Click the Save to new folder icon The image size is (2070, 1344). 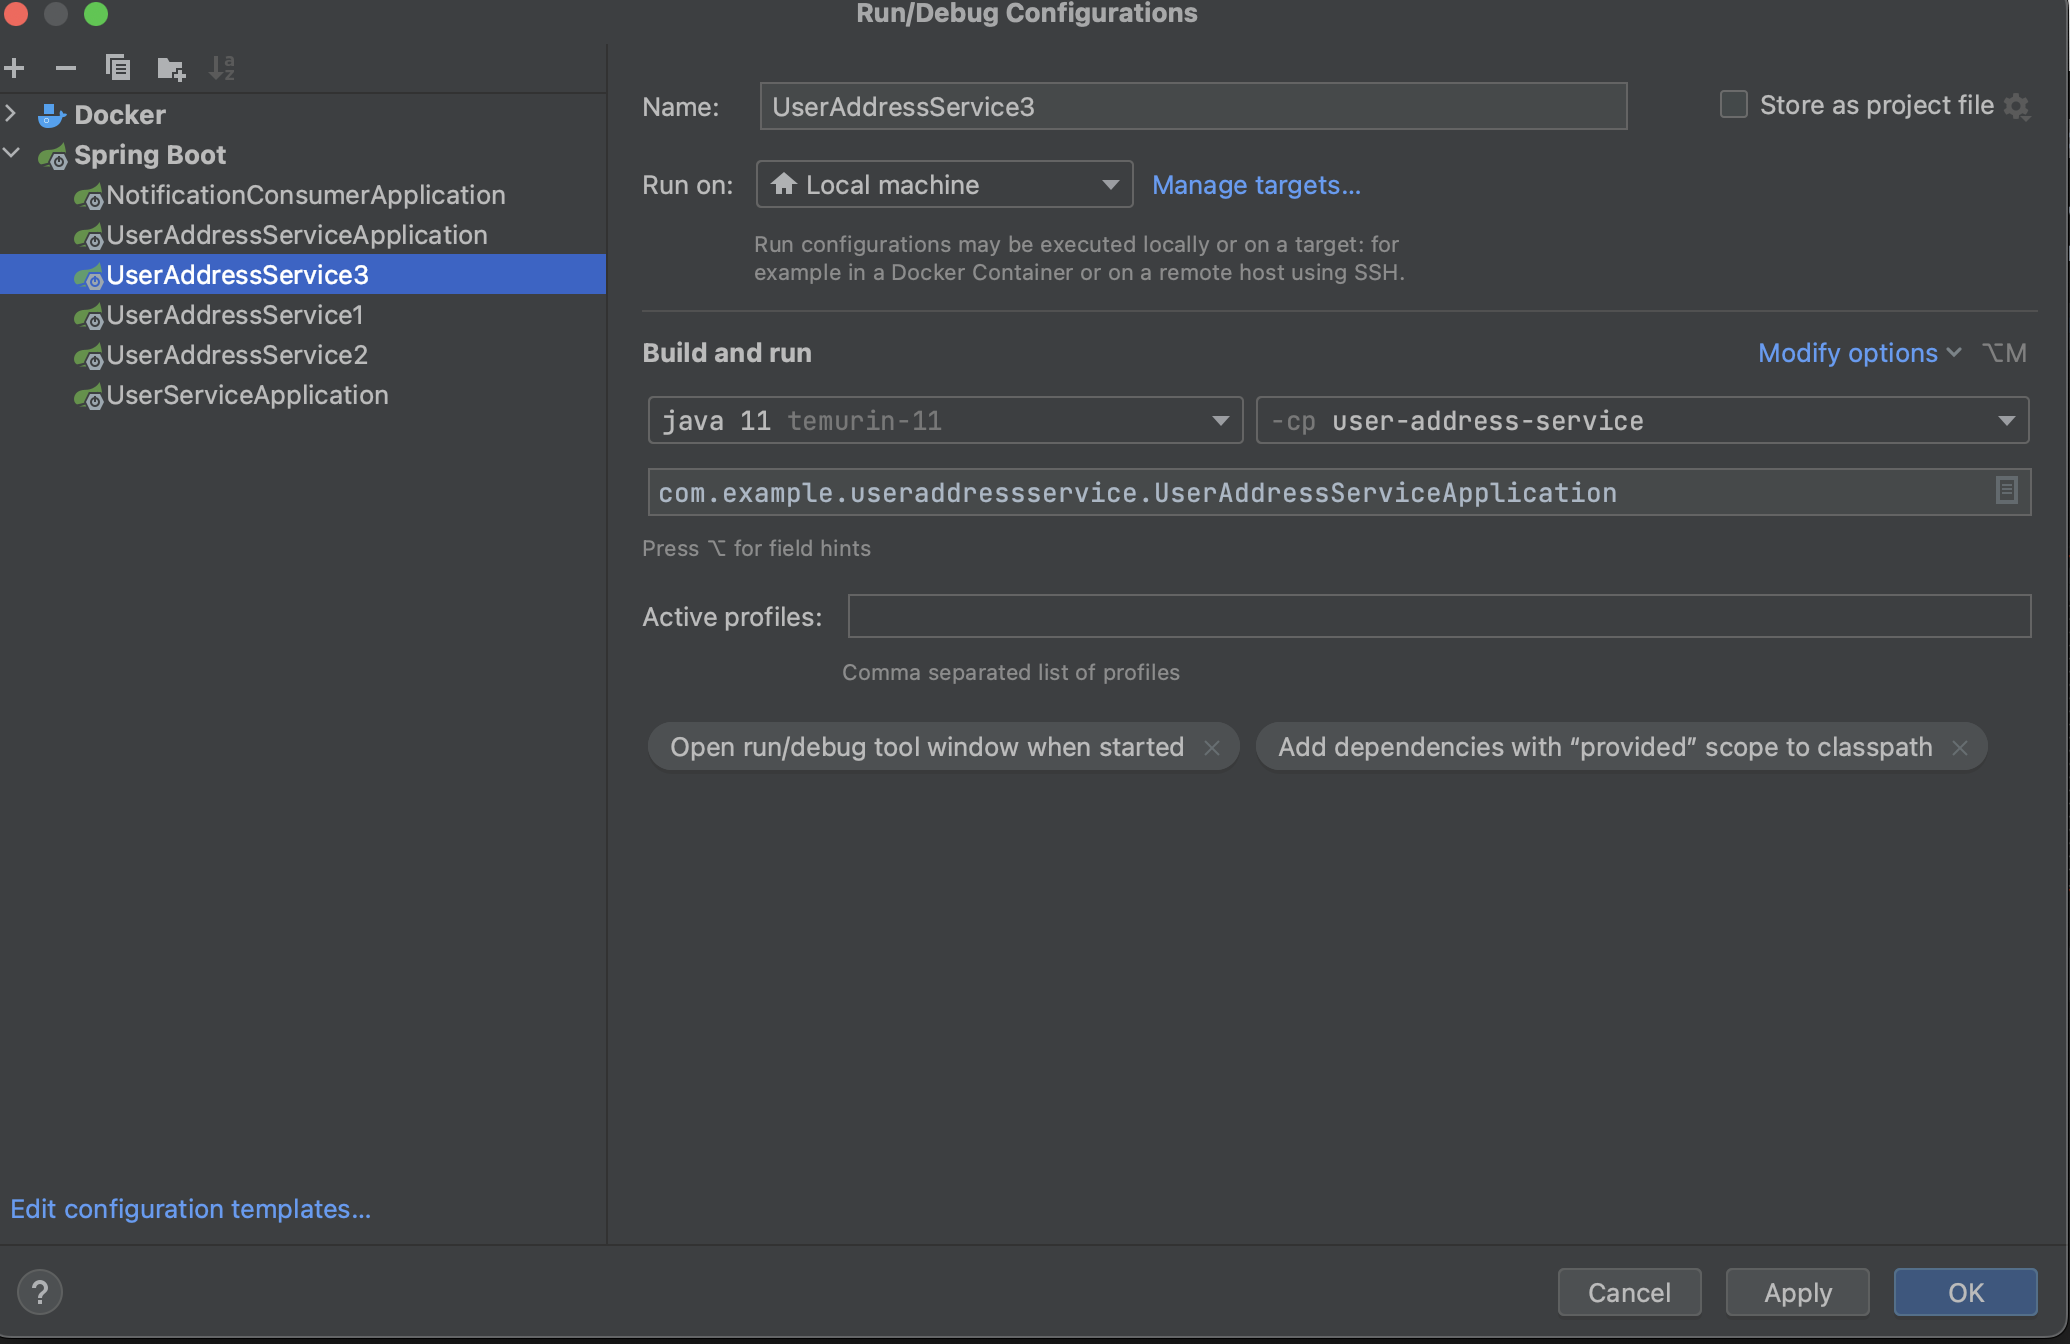(x=171, y=68)
